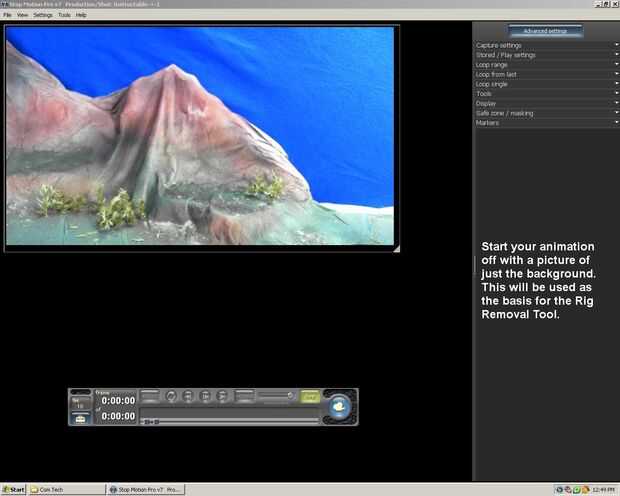Switch to Stop Motion Pro taskbar item

[146, 490]
